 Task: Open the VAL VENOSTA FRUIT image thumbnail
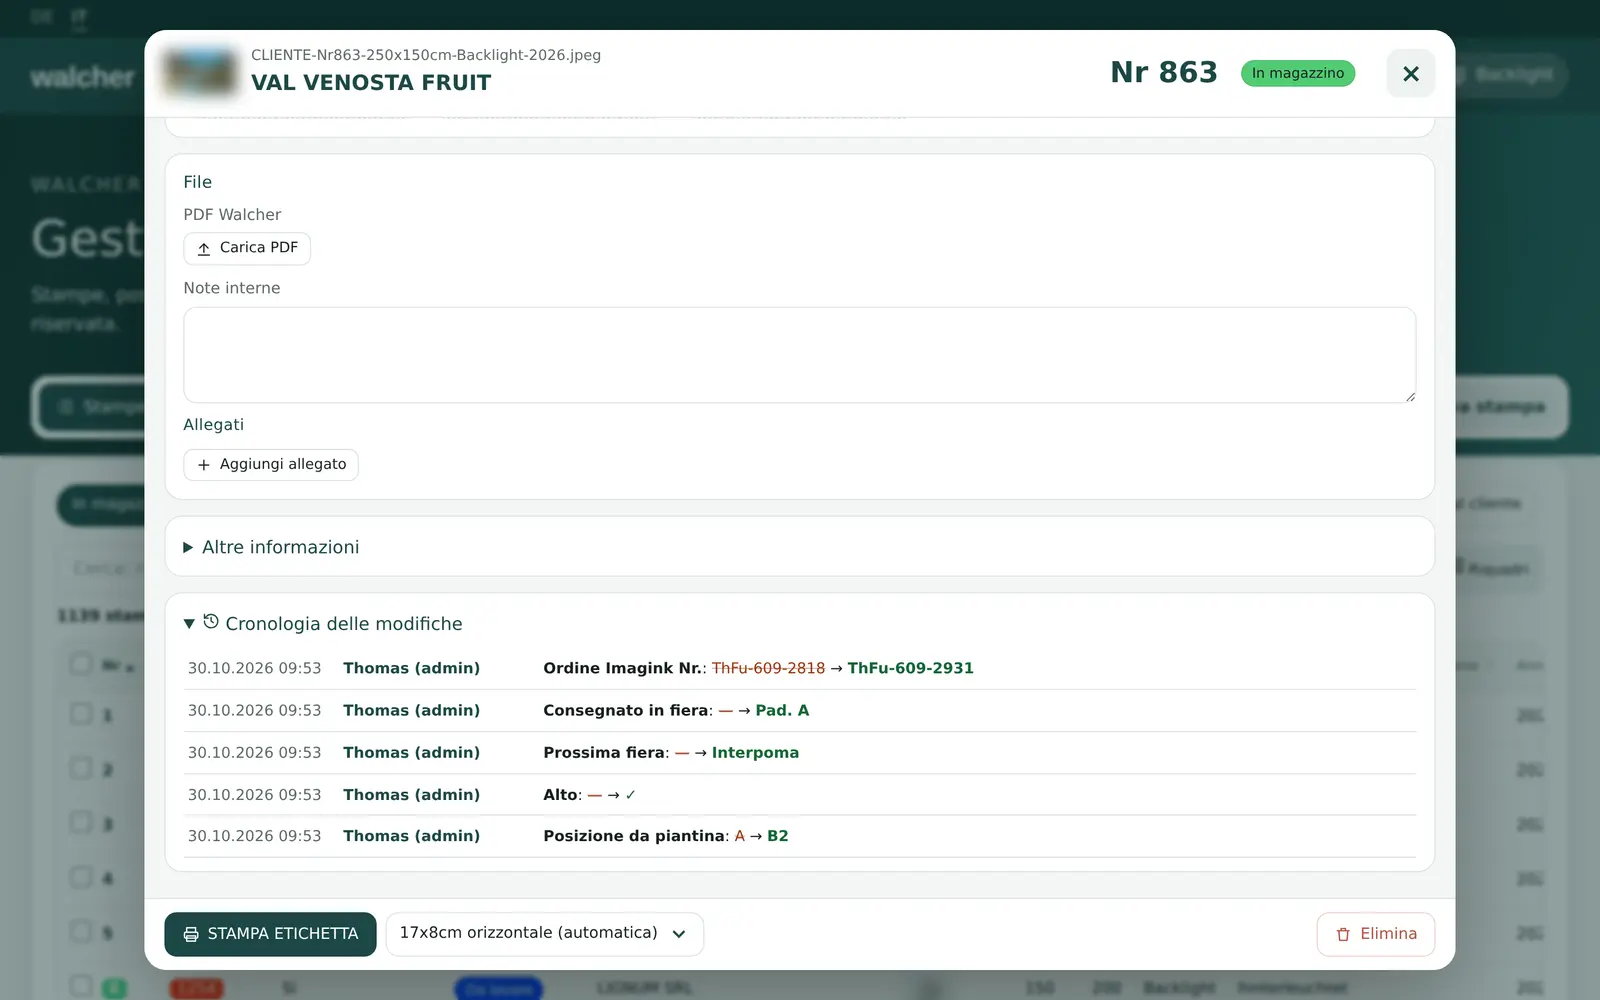coord(200,72)
